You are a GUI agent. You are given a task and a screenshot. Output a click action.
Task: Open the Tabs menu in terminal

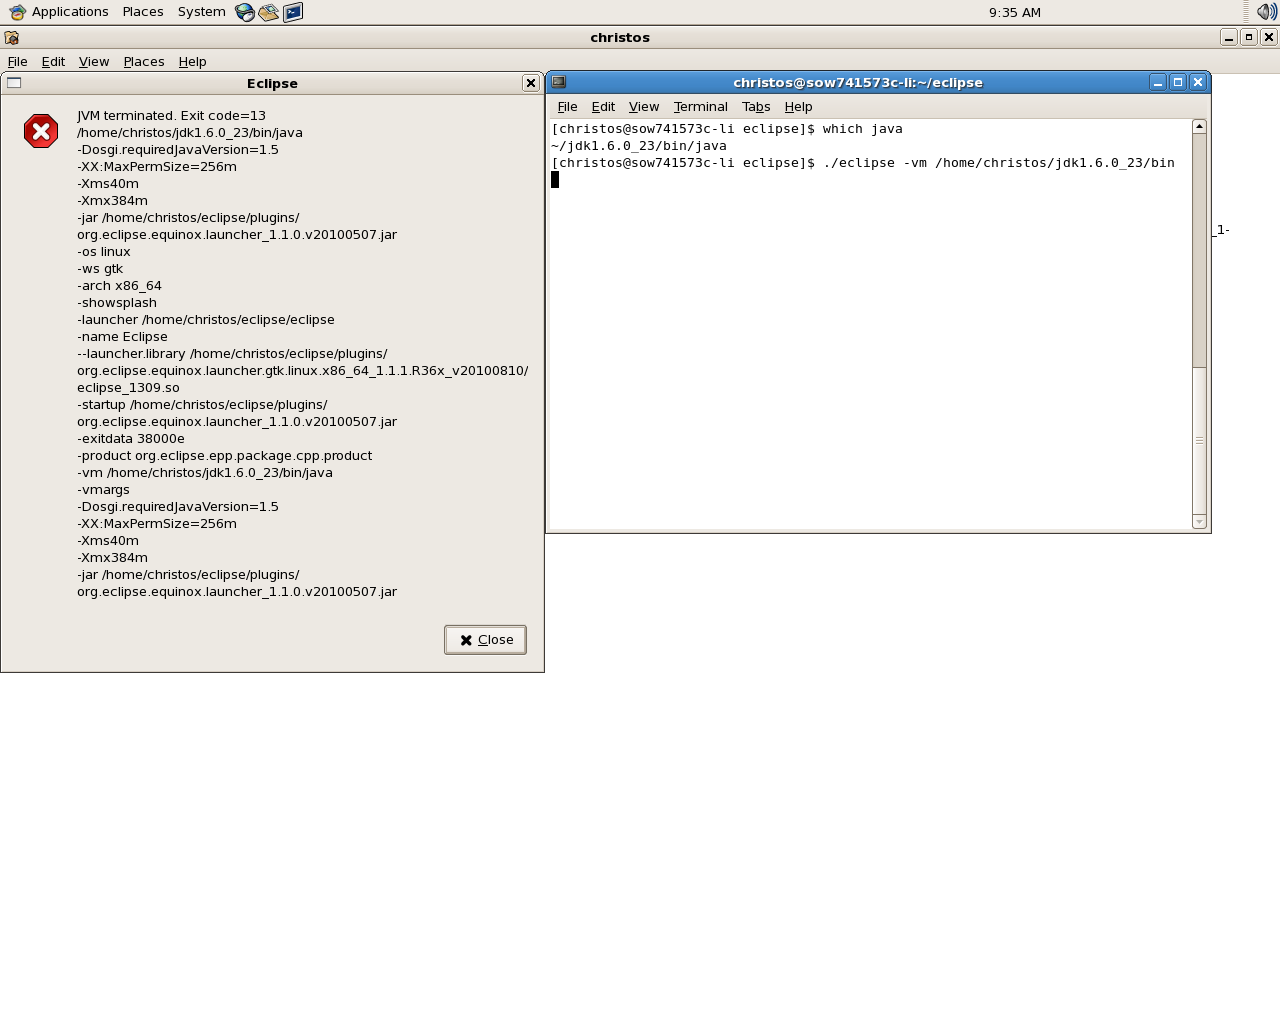(x=756, y=107)
